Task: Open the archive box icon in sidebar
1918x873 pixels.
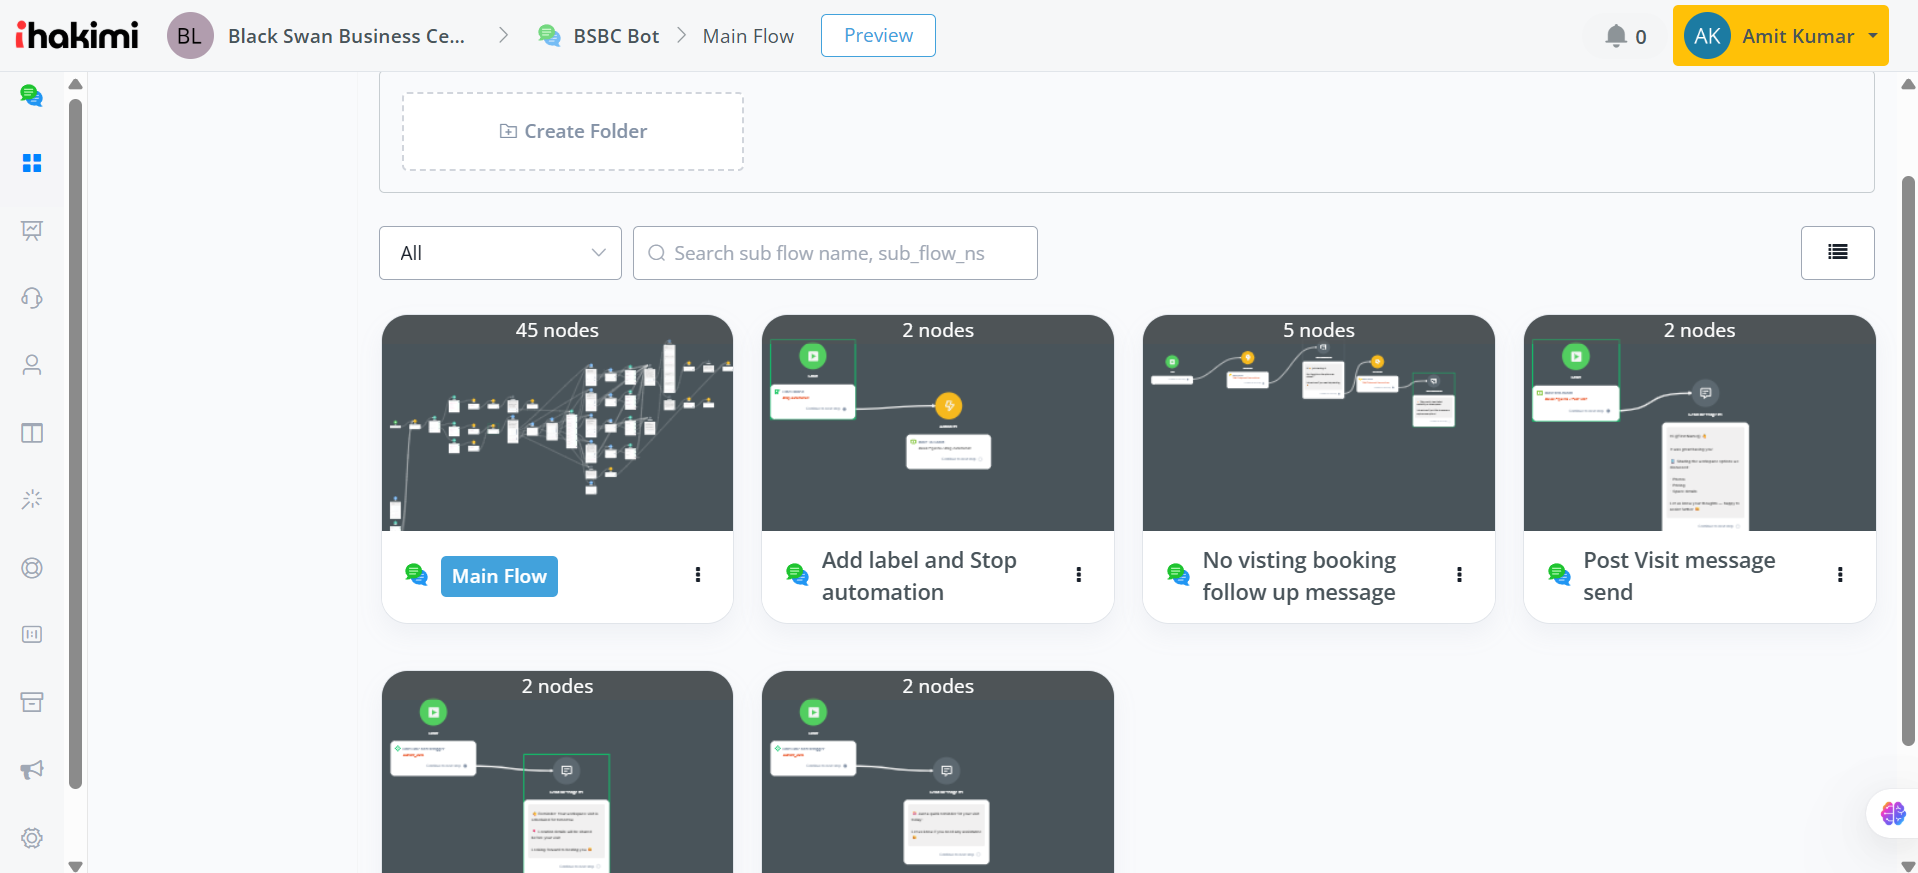Action: 32,702
